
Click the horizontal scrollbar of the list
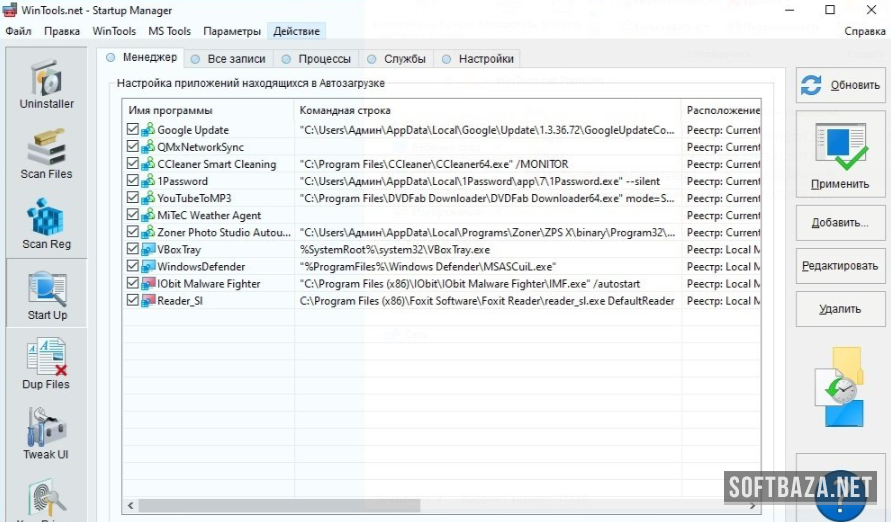(440, 506)
